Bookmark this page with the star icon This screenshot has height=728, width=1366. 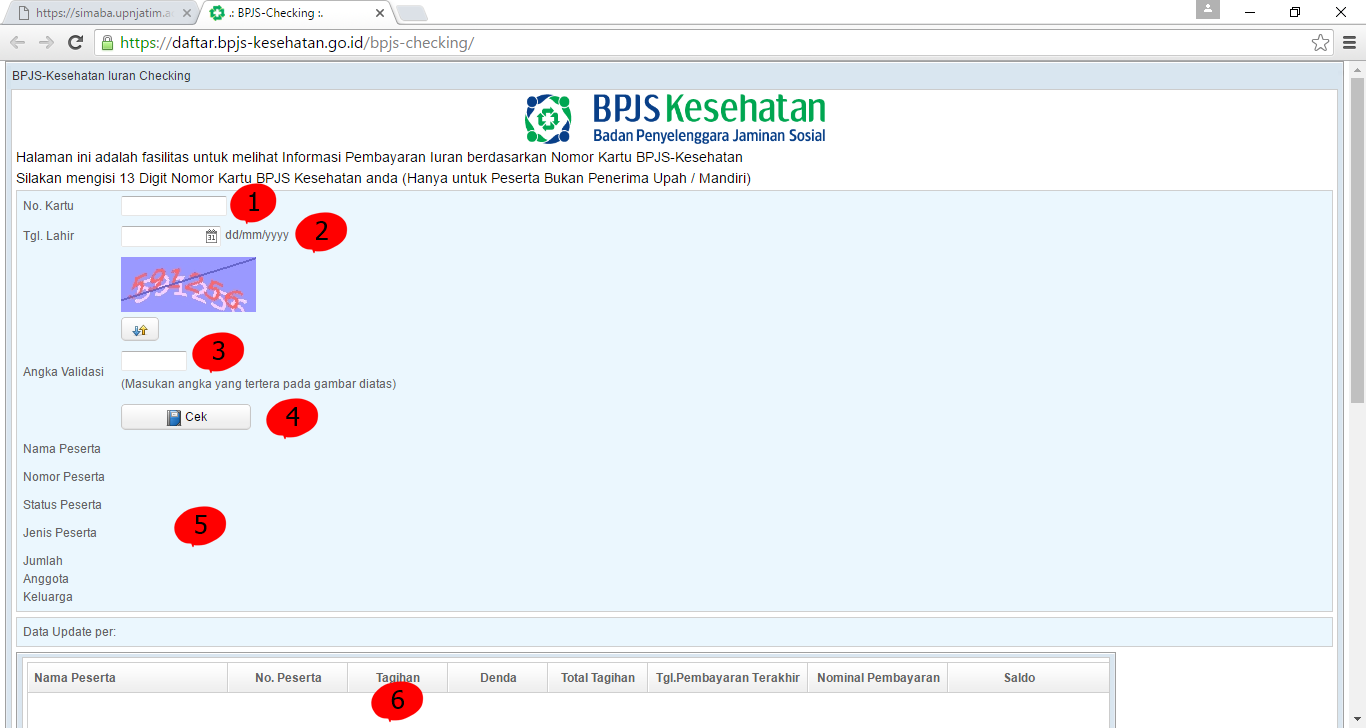coord(1320,42)
